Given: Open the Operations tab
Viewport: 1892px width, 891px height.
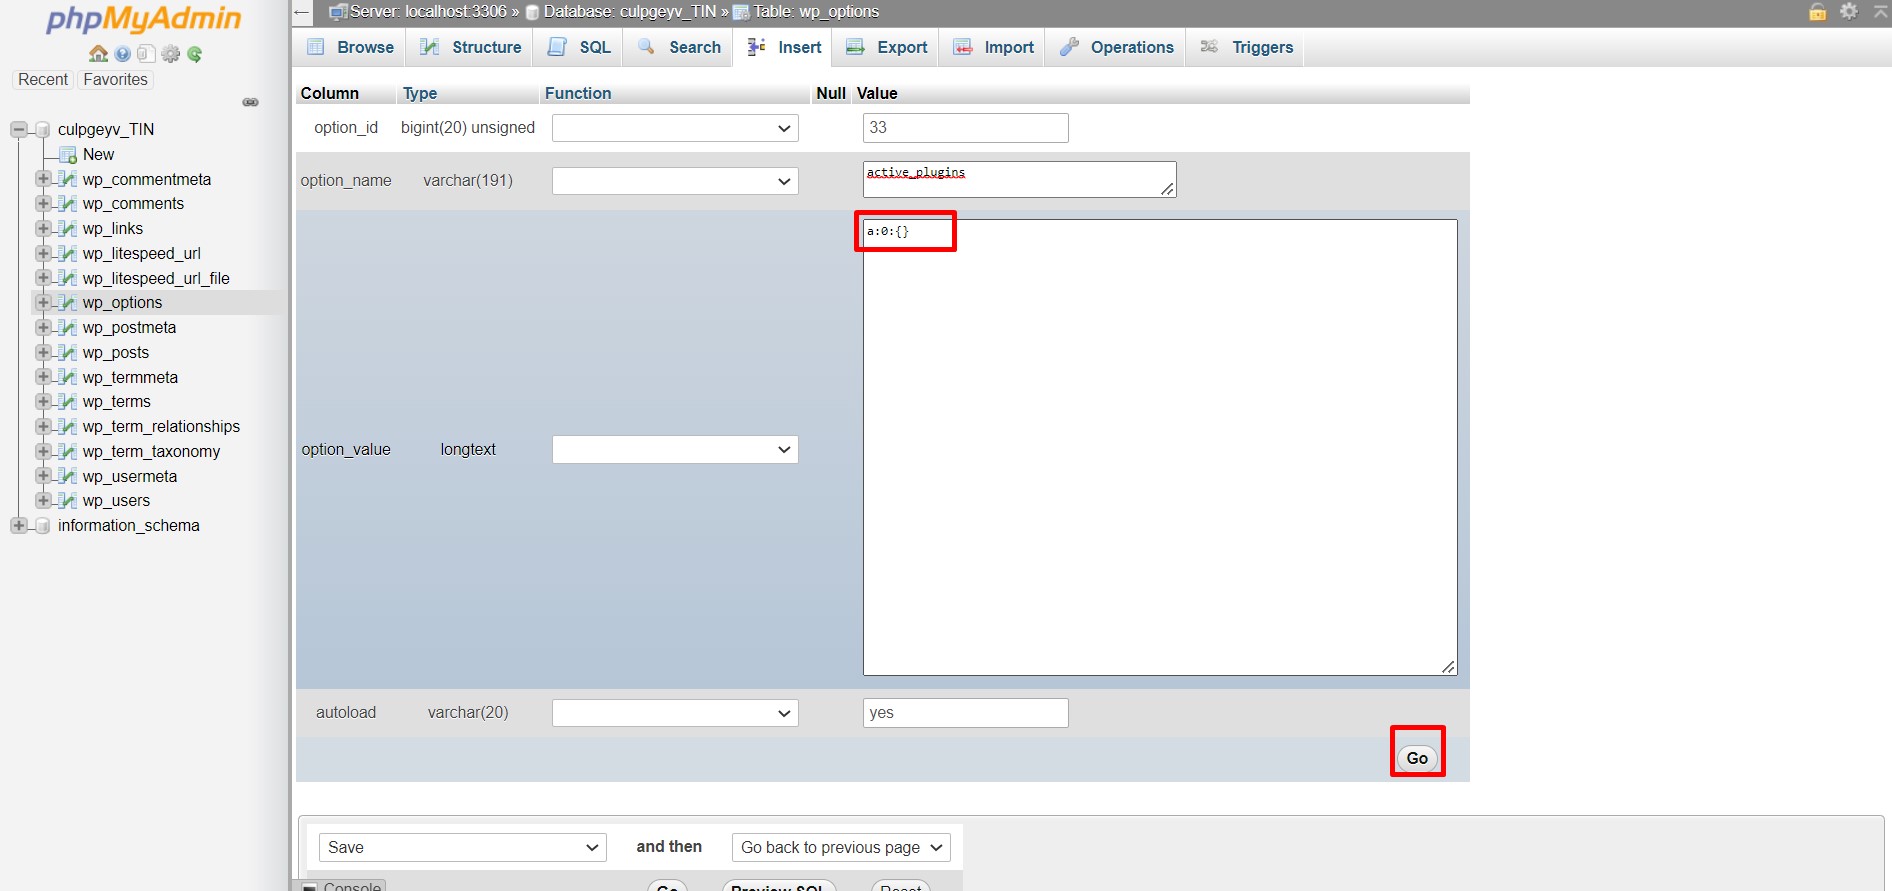Looking at the screenshot, I should pos(1117,47).
